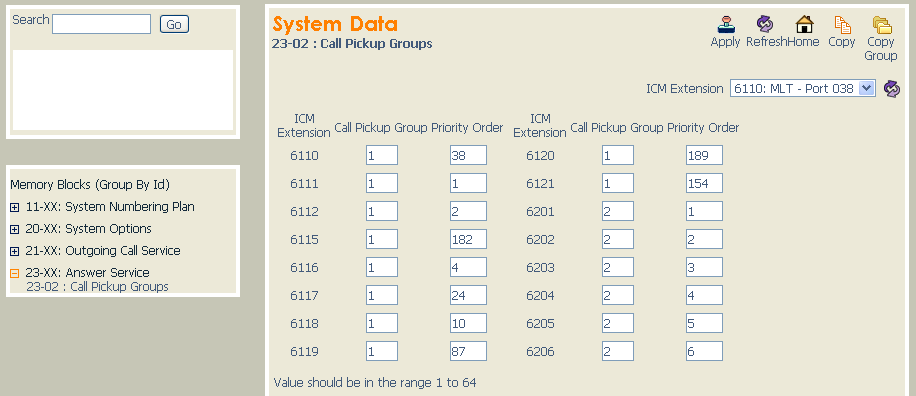Edit Priority Order for extension 6110

tap(469, 155)
